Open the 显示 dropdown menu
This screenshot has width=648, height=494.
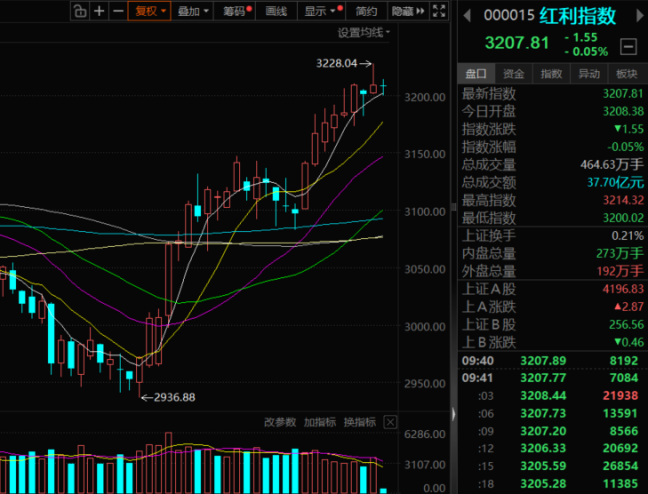pos(322,11)
